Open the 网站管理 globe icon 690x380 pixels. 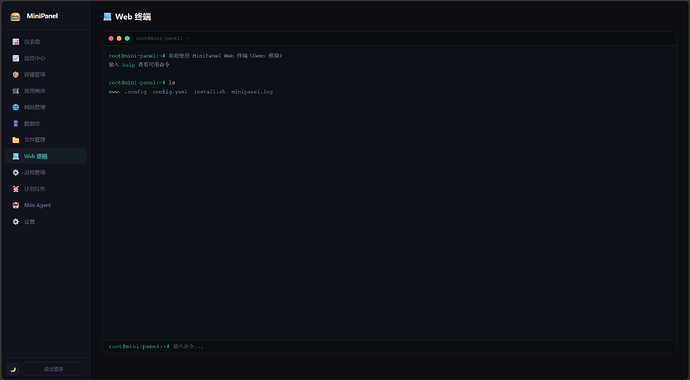coord(16,107)
